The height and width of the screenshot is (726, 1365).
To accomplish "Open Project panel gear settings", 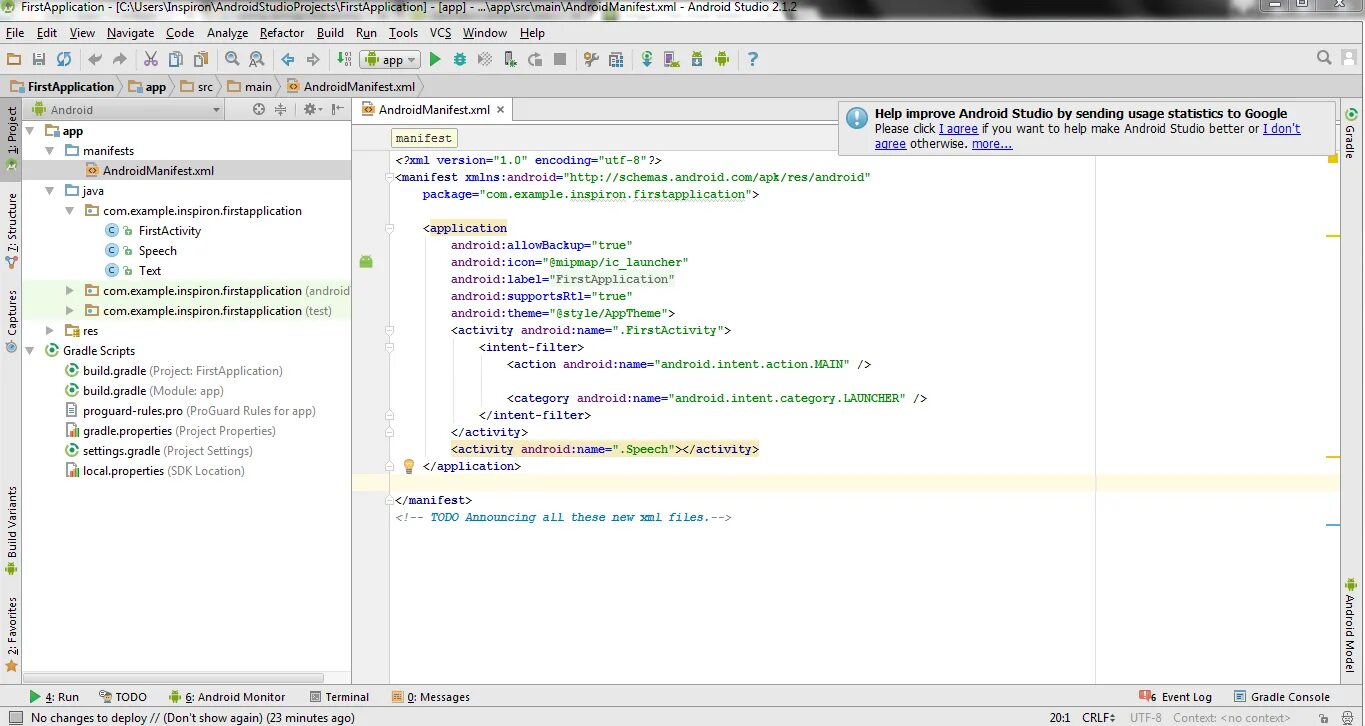I will (x=312, y=110).
